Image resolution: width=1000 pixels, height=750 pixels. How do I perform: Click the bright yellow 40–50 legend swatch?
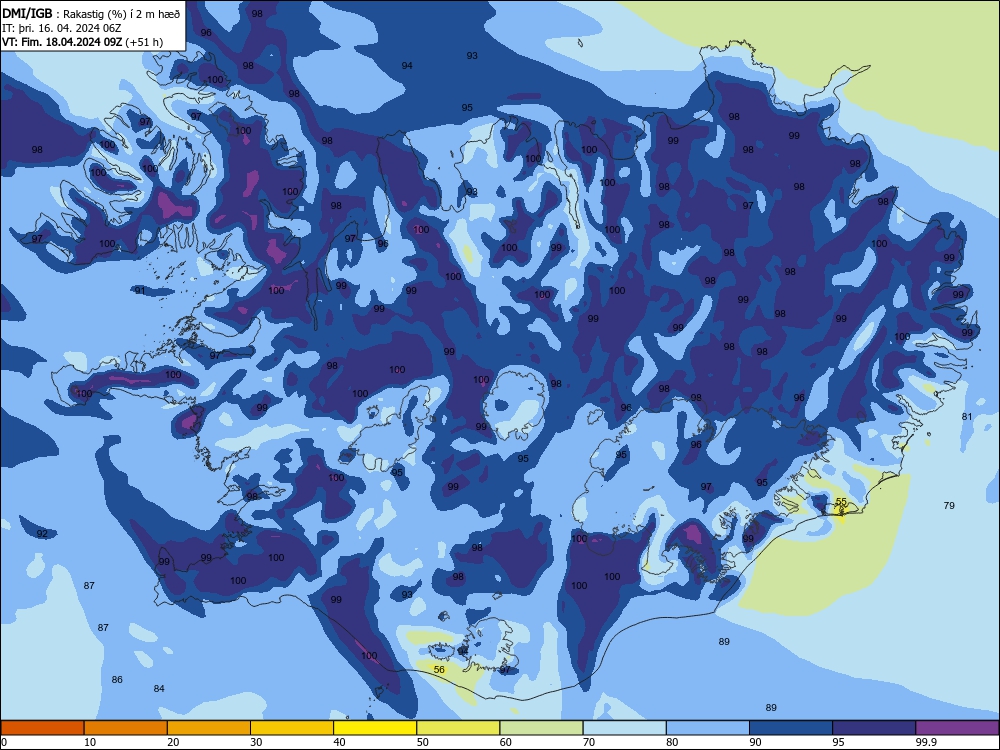[375, 728]
